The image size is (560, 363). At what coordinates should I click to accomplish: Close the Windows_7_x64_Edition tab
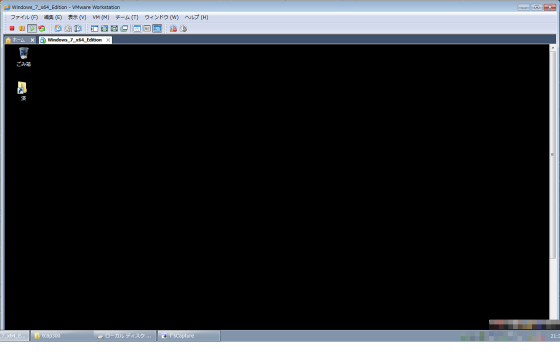point(108,40)
